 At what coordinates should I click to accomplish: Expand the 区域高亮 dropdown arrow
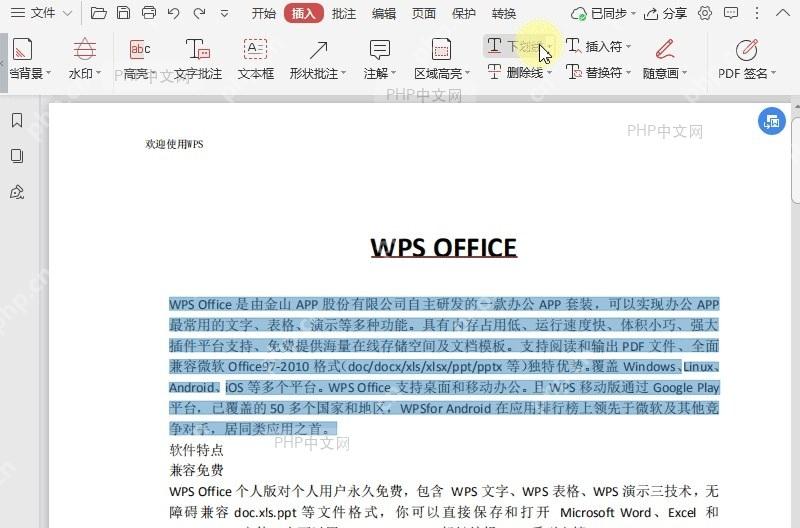click(x=468, y=73)
